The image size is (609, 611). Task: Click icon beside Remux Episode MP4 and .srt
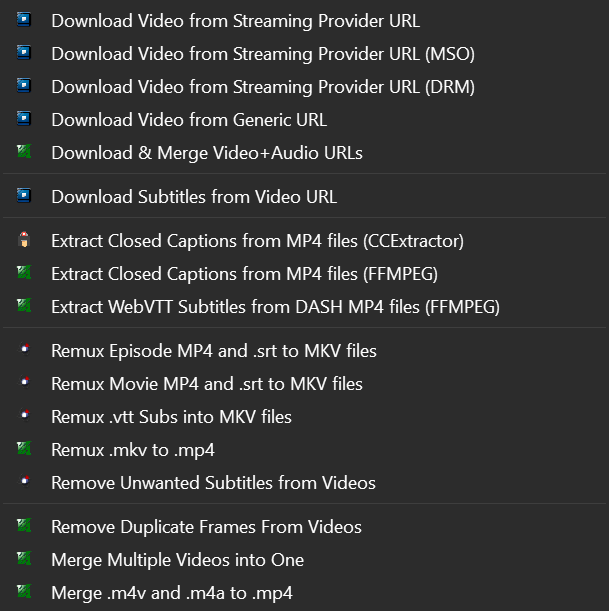[25, 350]
